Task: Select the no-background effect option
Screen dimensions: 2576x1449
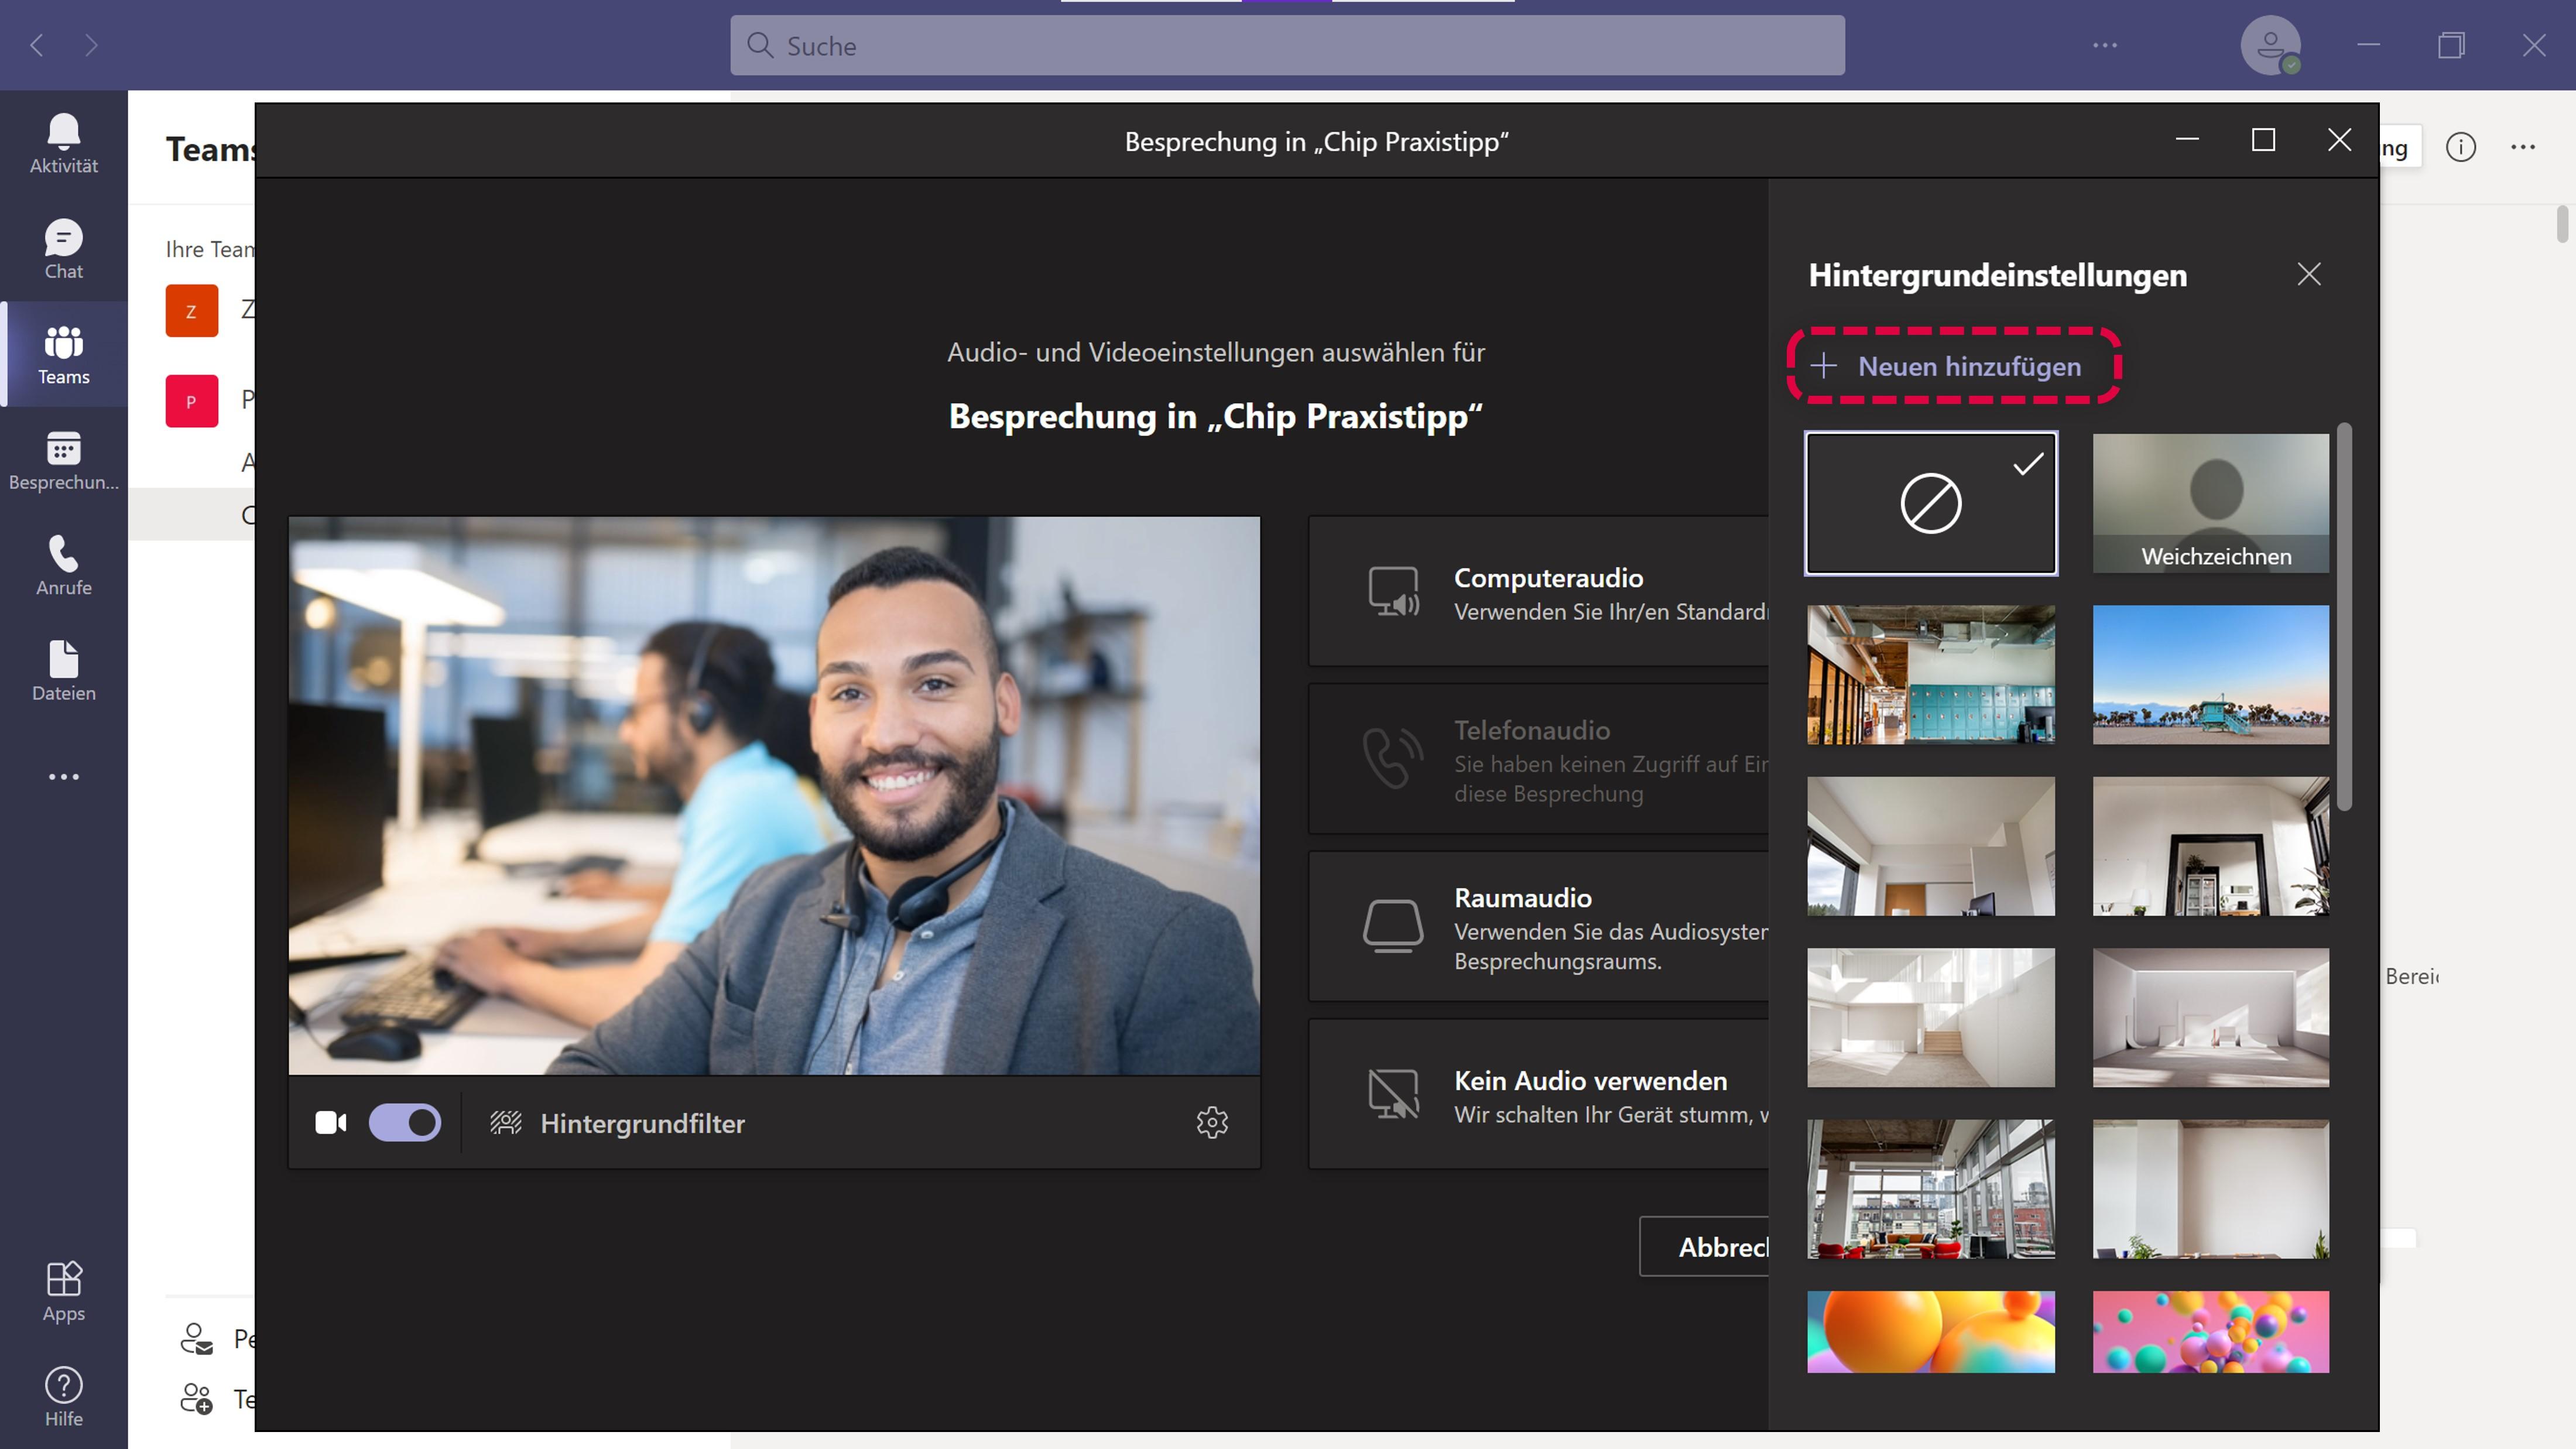Action: [x=1930, y=503]
